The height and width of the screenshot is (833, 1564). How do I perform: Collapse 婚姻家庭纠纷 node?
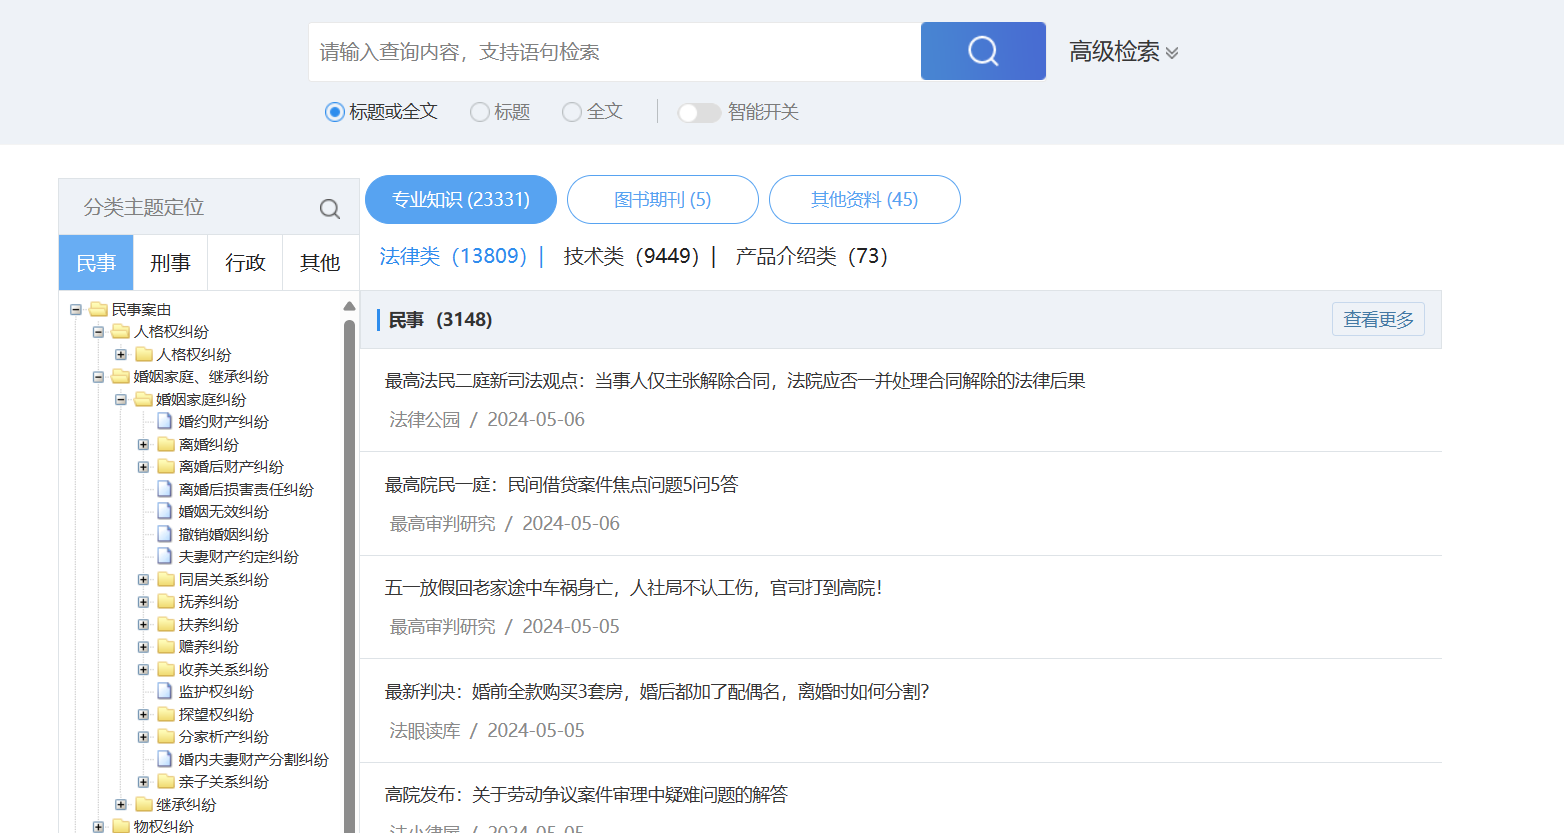tap(121, 400)
